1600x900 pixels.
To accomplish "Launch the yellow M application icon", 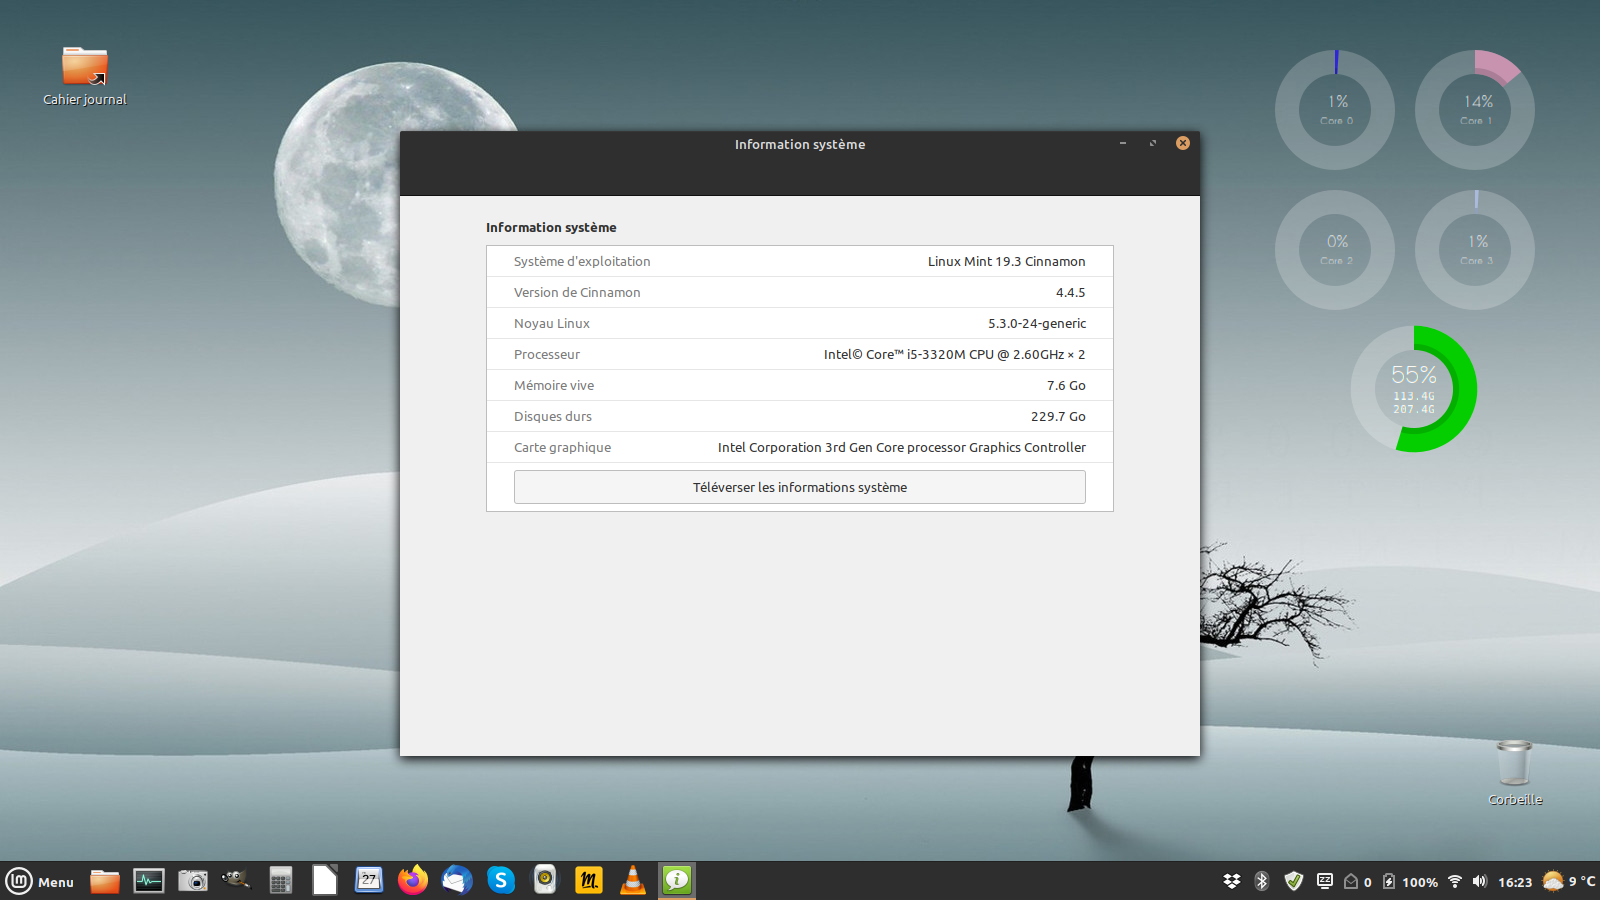I will (589, 881).
